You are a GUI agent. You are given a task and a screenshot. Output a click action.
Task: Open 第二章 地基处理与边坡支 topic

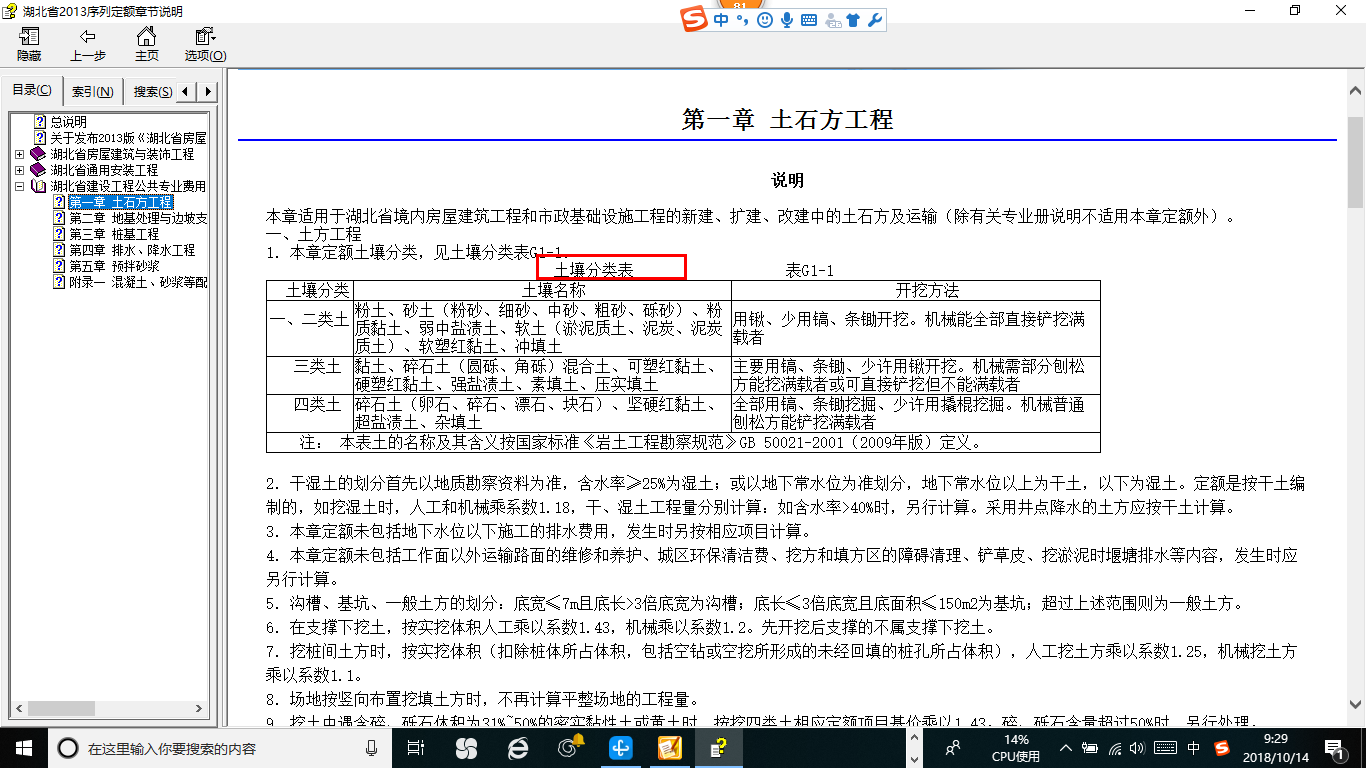(x=138, y=218)
